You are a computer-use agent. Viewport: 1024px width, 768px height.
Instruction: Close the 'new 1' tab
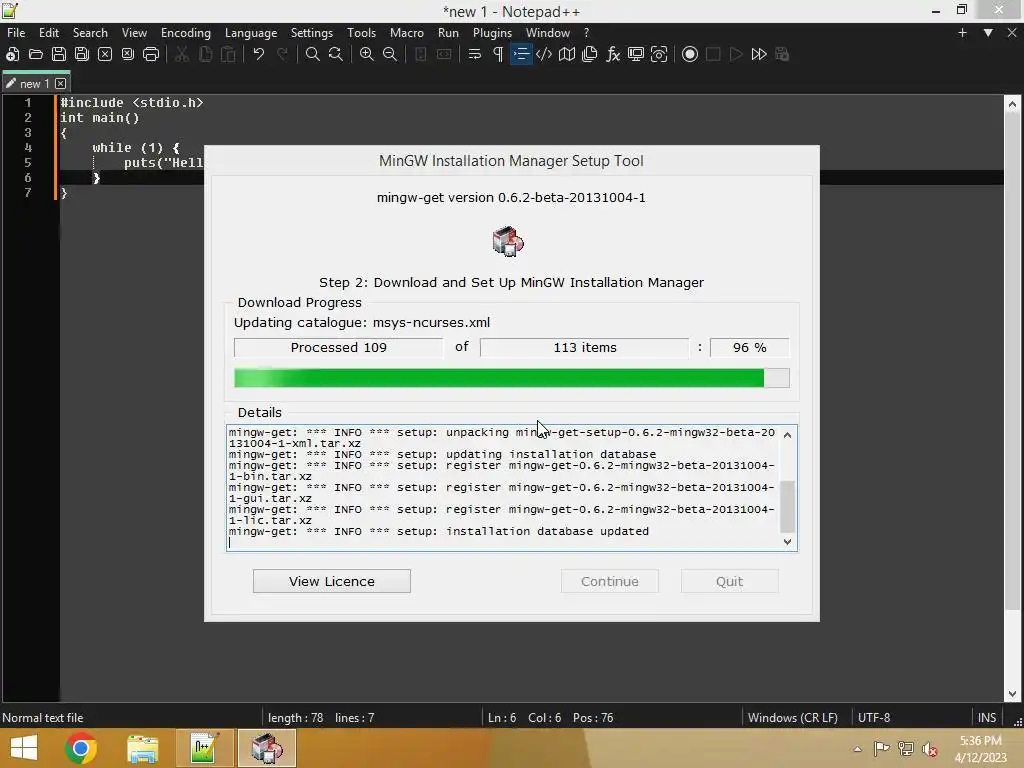click(61, 84)
